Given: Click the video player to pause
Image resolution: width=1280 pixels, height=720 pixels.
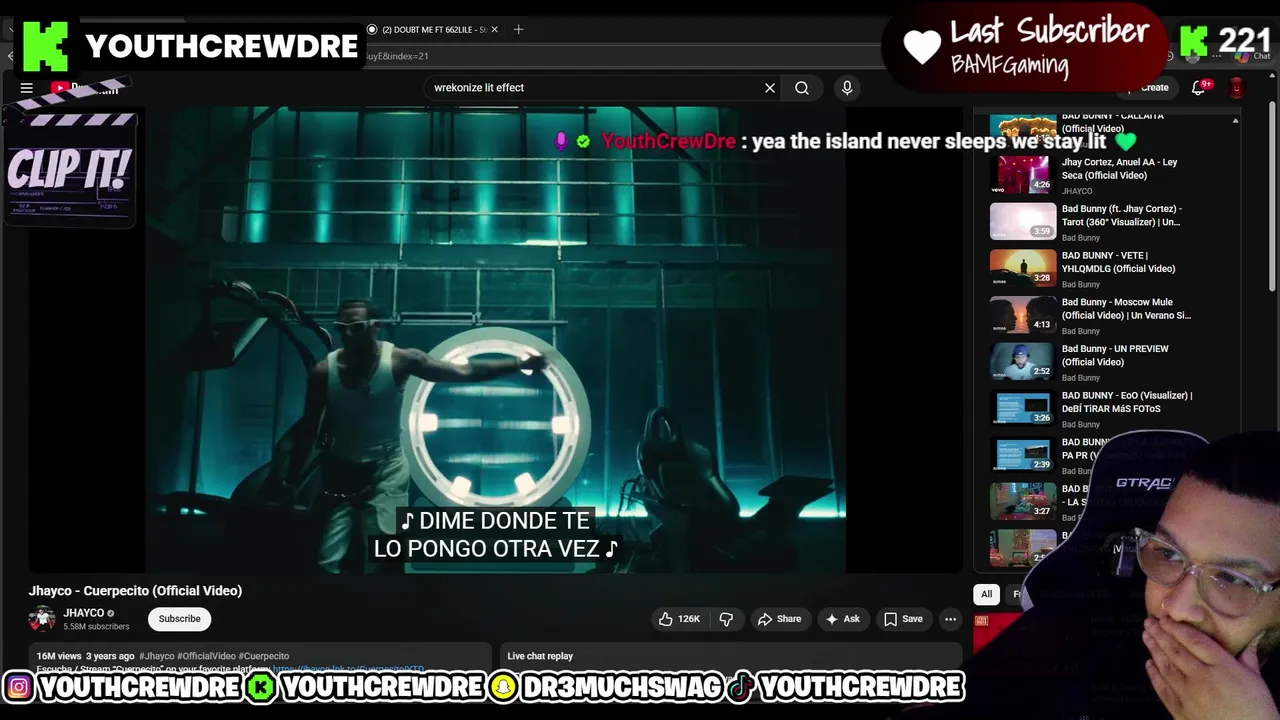Looking at the screenshot, I should coord(496,340).
